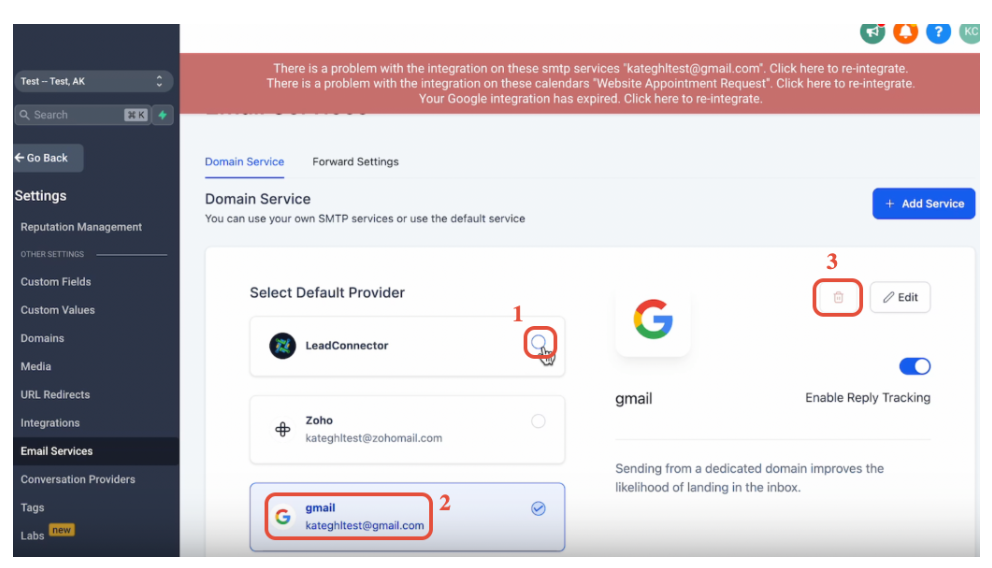The width and height of the screenshot is (992, 568).
Task: Click the search magnifier icon in sidebar
Action: (x=25, y=114)
